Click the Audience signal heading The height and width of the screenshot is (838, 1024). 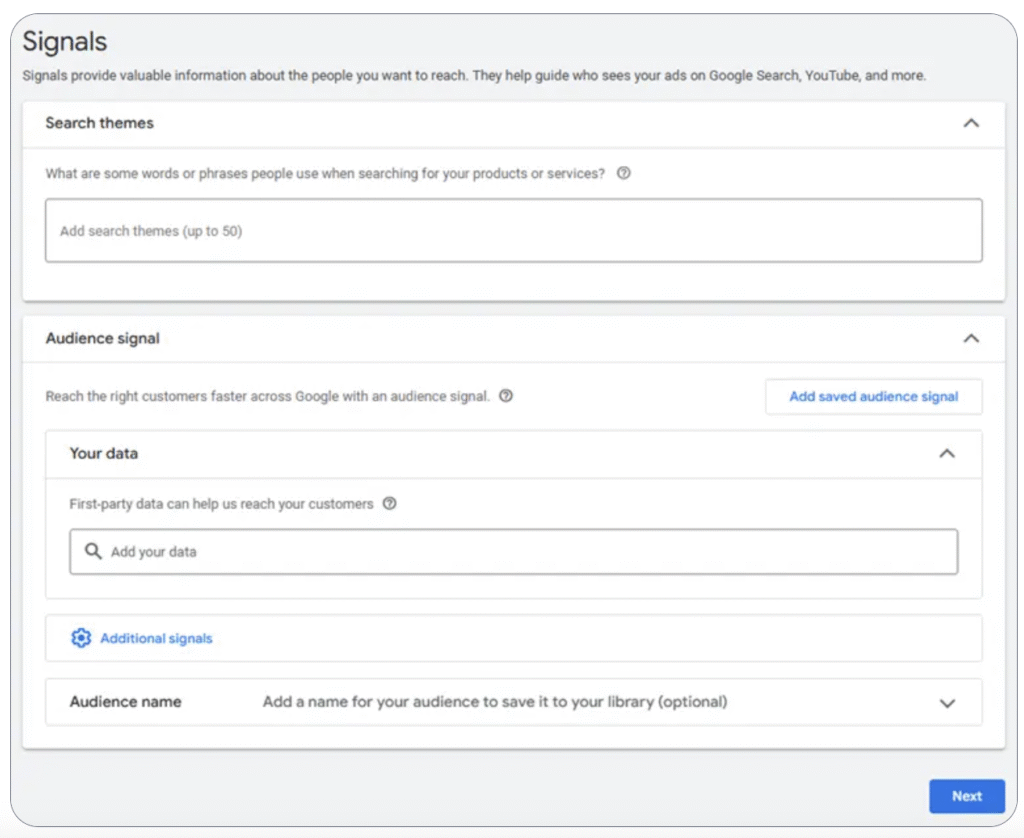[103, 338]
